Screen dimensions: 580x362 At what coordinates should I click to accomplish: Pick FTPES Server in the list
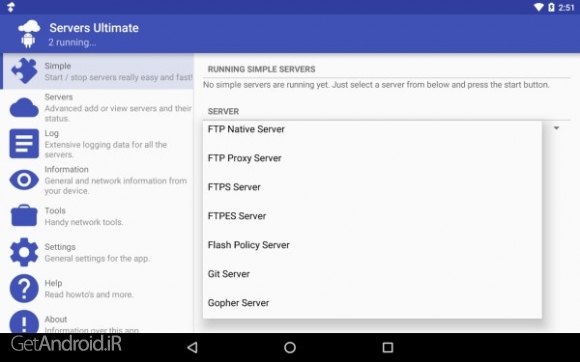[x=372, y=216]
